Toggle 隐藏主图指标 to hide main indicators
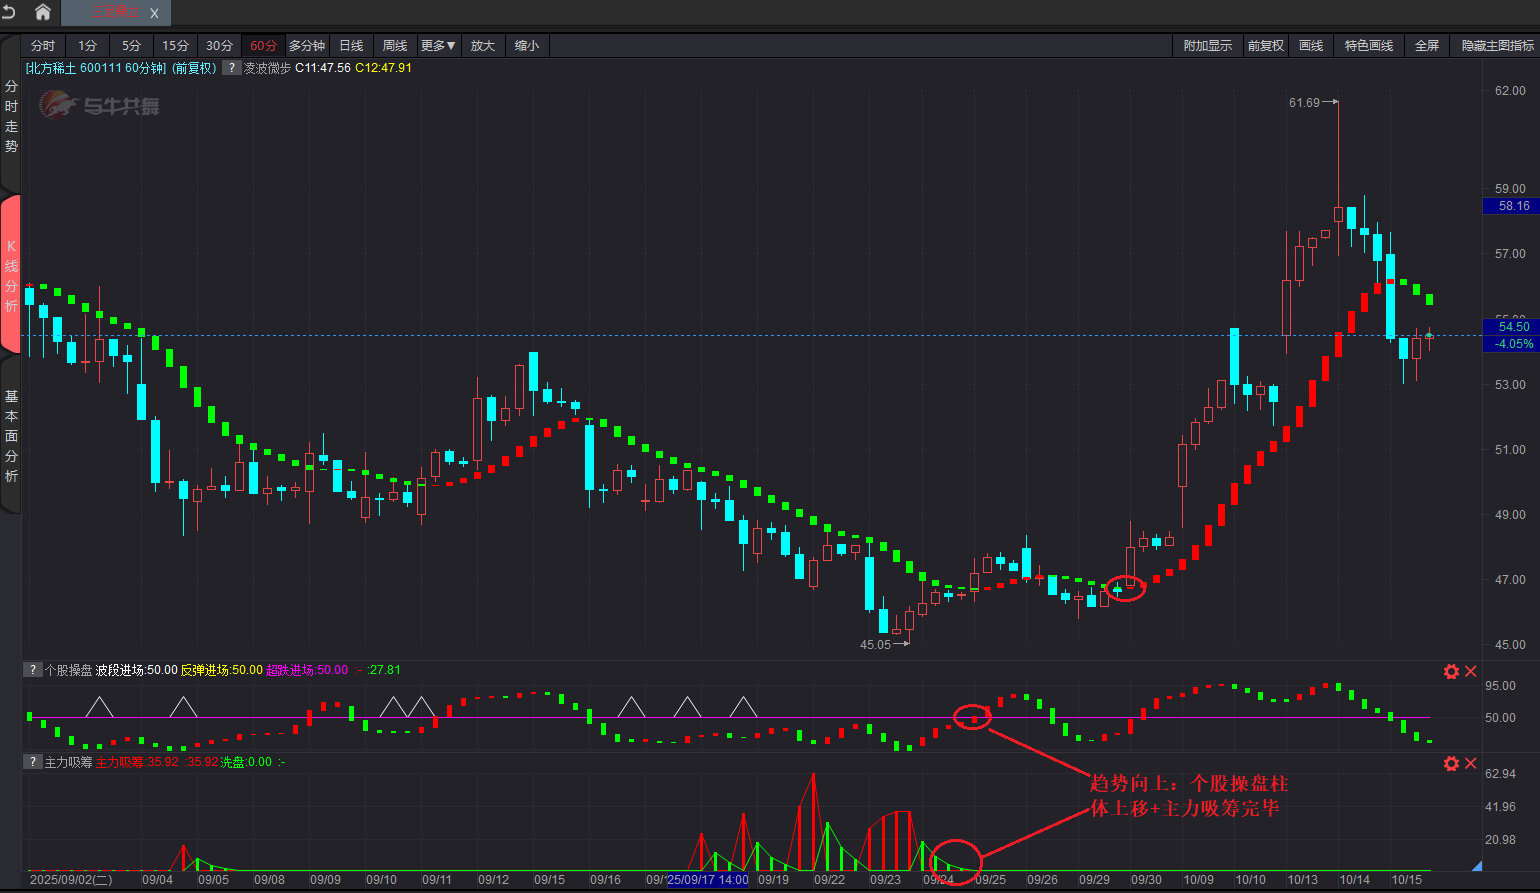 pyautogui.click(x=1497, y=46)
